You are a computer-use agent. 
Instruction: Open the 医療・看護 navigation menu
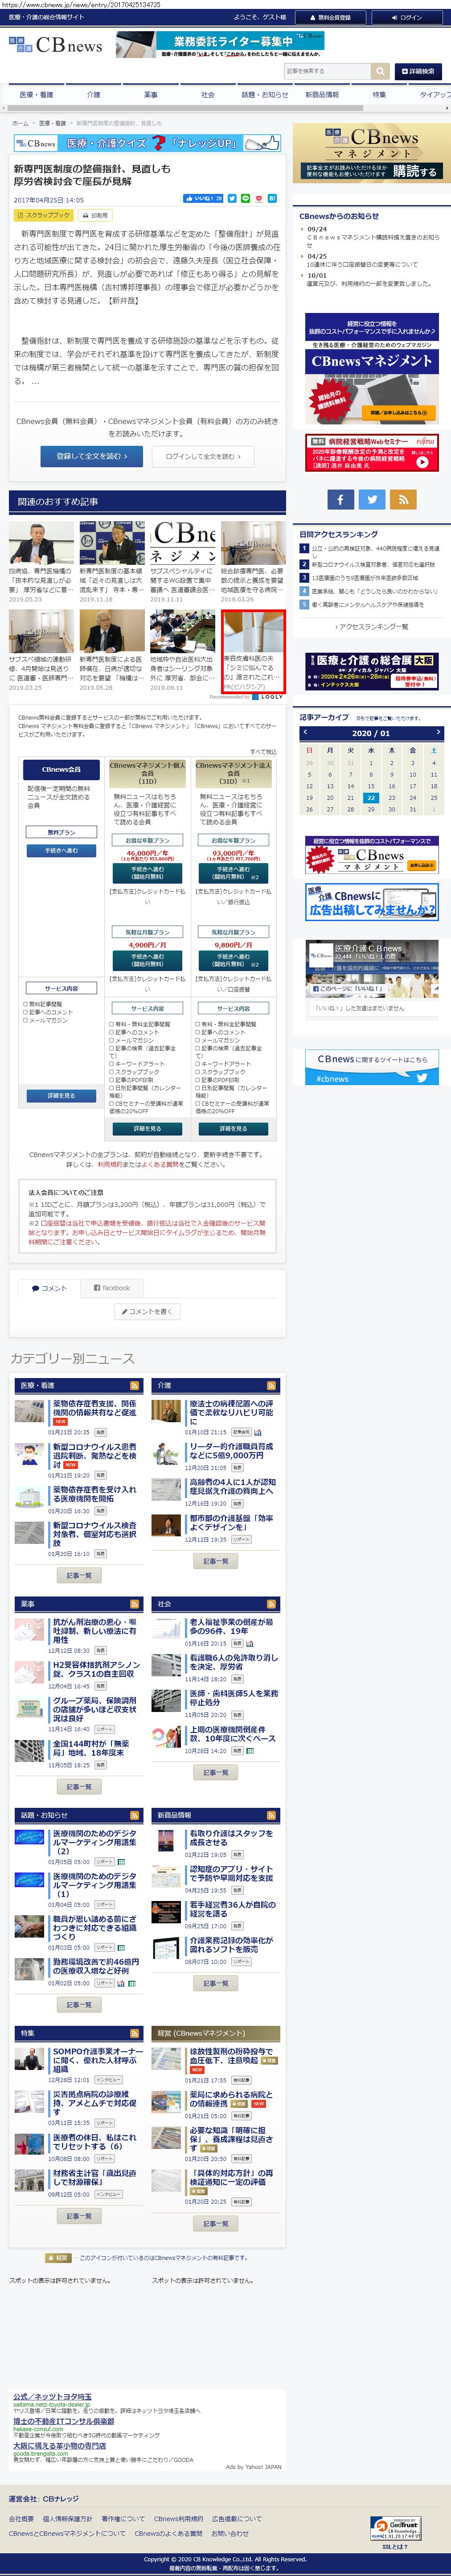36,95
